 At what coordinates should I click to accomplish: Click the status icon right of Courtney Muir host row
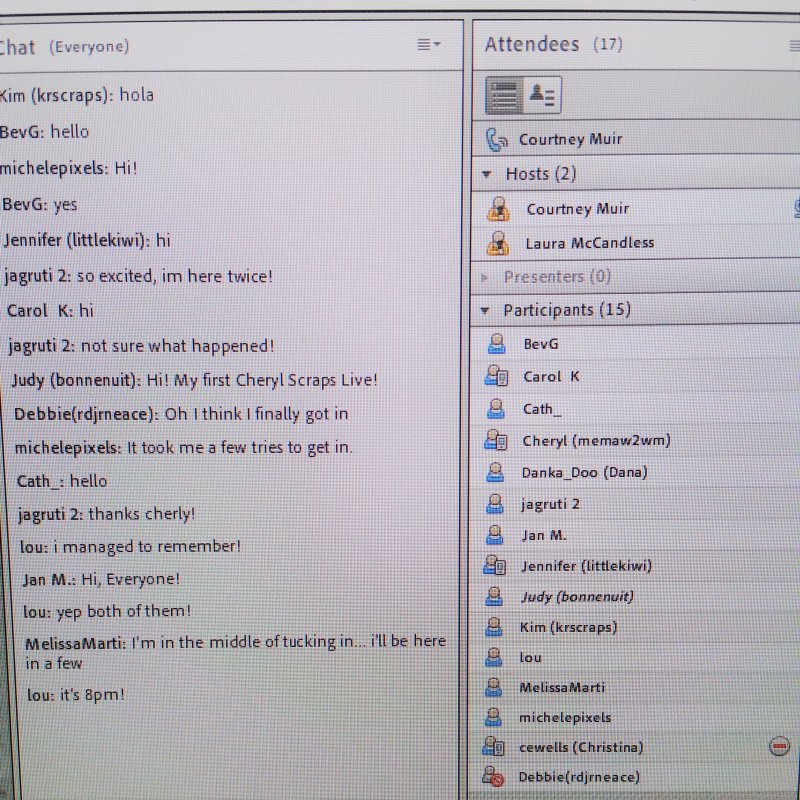(x=796, y=209)
